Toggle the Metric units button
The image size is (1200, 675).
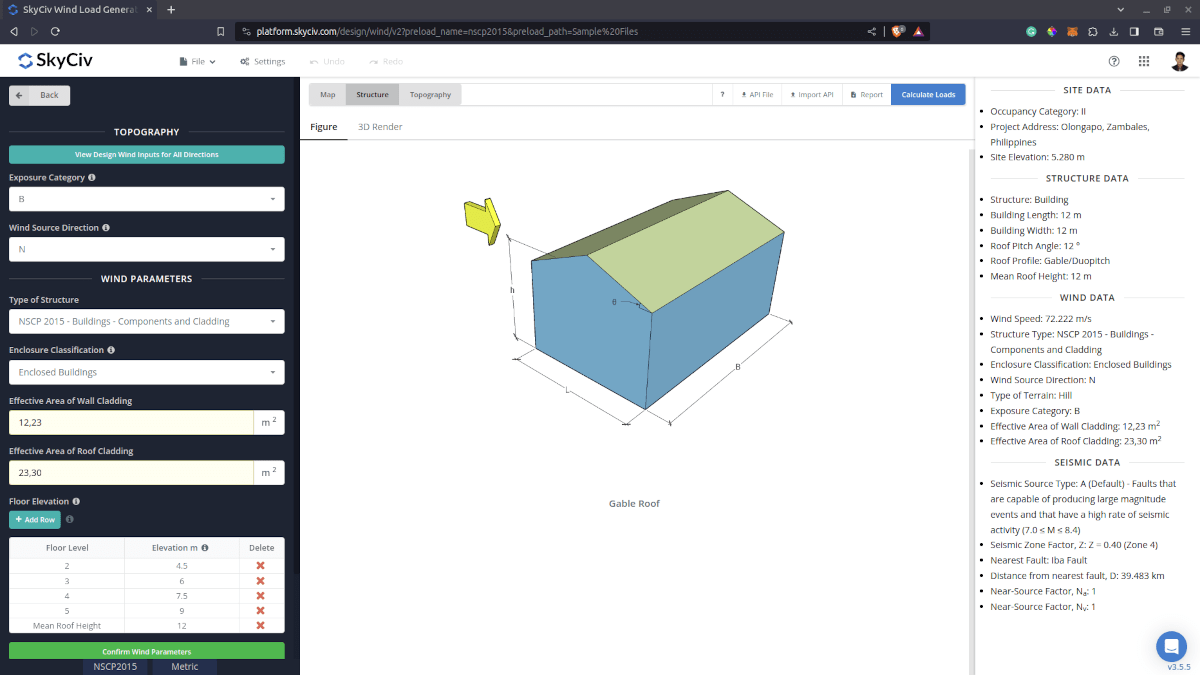click(x=185, y=666)
